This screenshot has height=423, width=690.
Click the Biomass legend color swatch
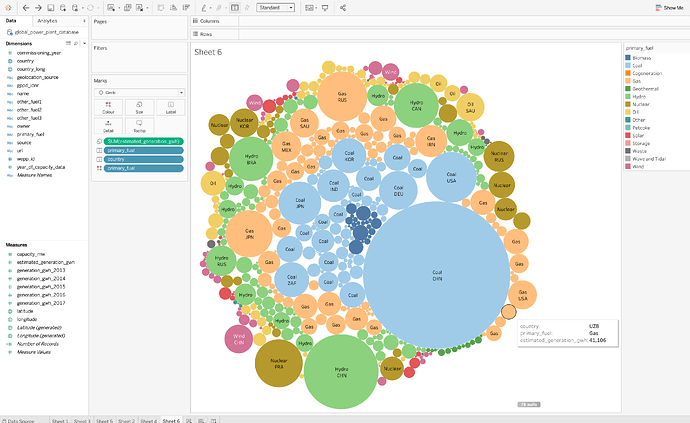click(628, 58)
